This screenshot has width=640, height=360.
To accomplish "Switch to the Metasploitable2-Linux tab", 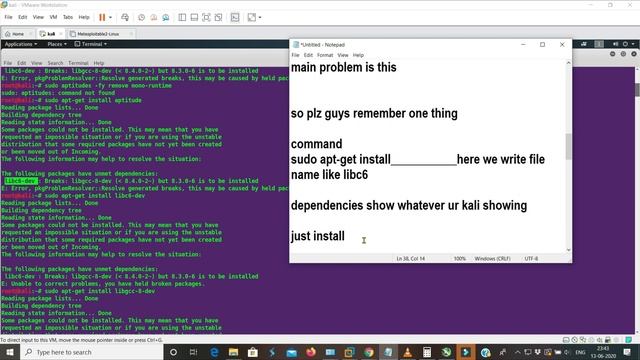I will (98, 34).
